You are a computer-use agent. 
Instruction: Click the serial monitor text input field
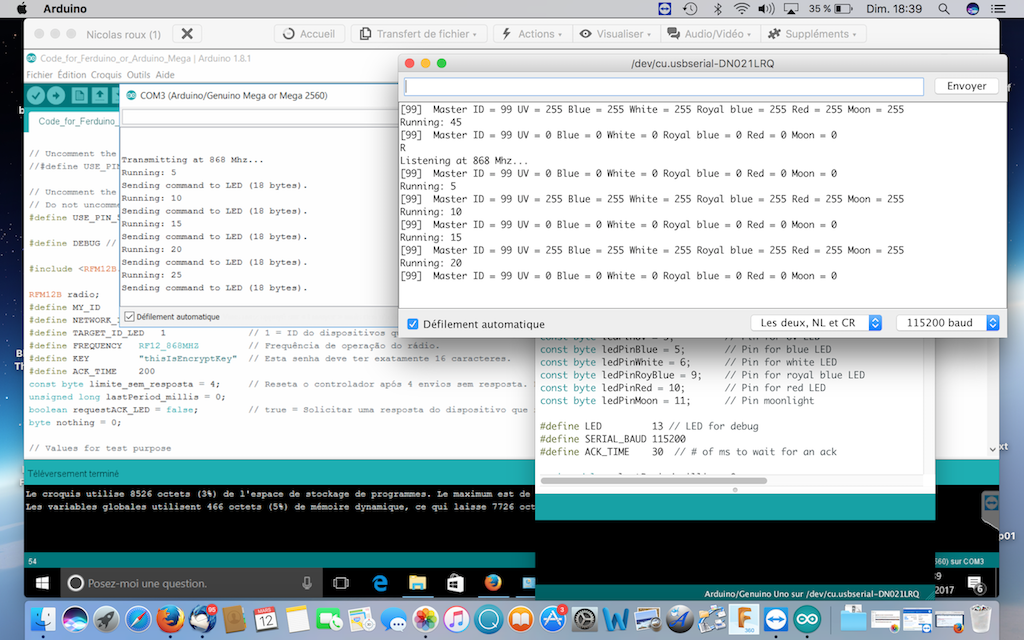point(662,86)
